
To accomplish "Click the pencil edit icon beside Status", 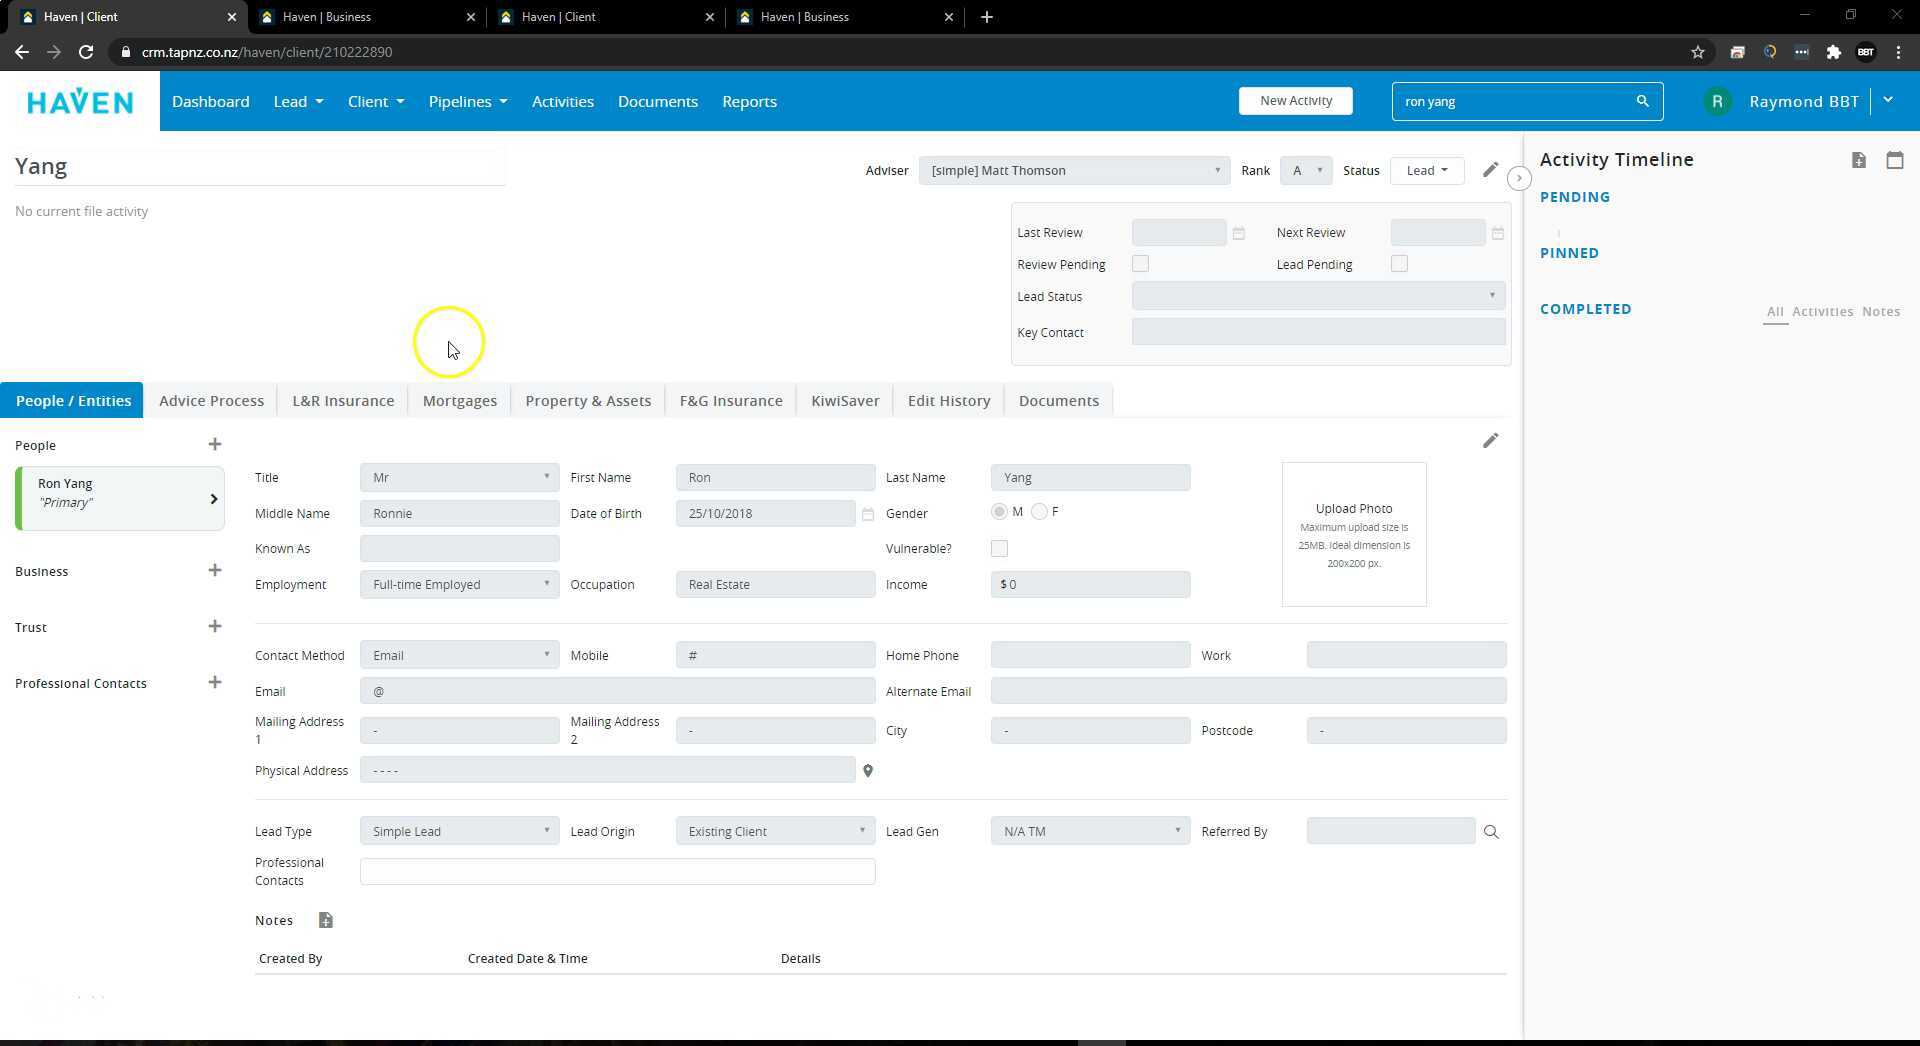I will point(1490,170).
